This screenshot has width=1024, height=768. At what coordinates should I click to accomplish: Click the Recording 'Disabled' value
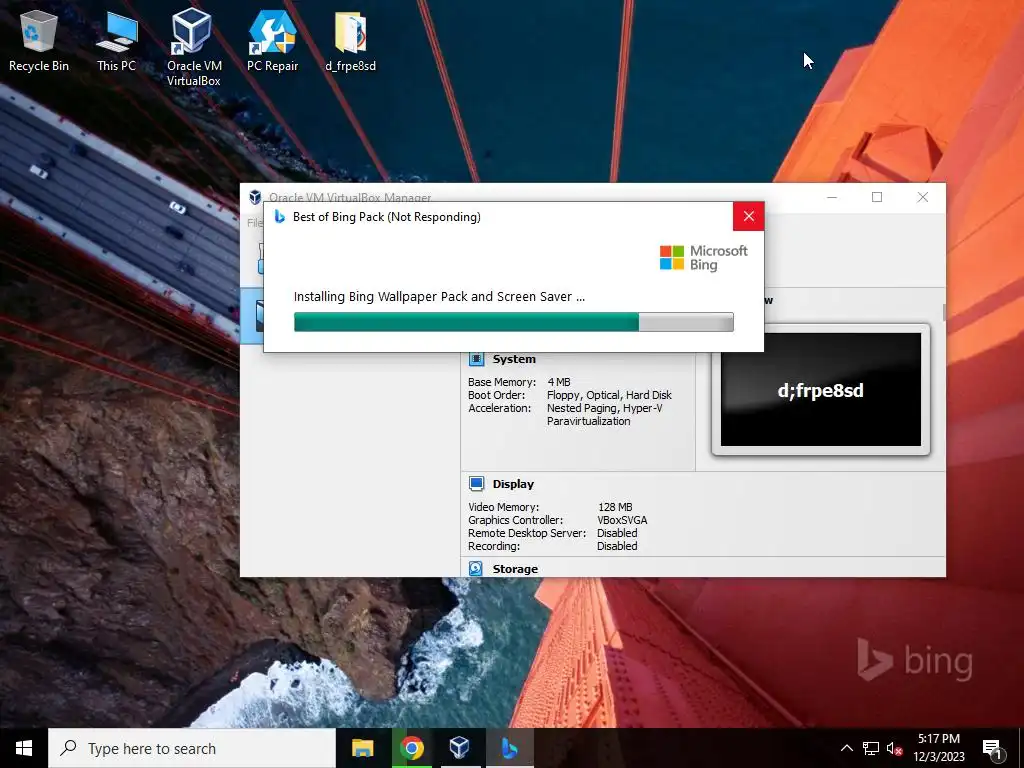[x=617, y=546]
